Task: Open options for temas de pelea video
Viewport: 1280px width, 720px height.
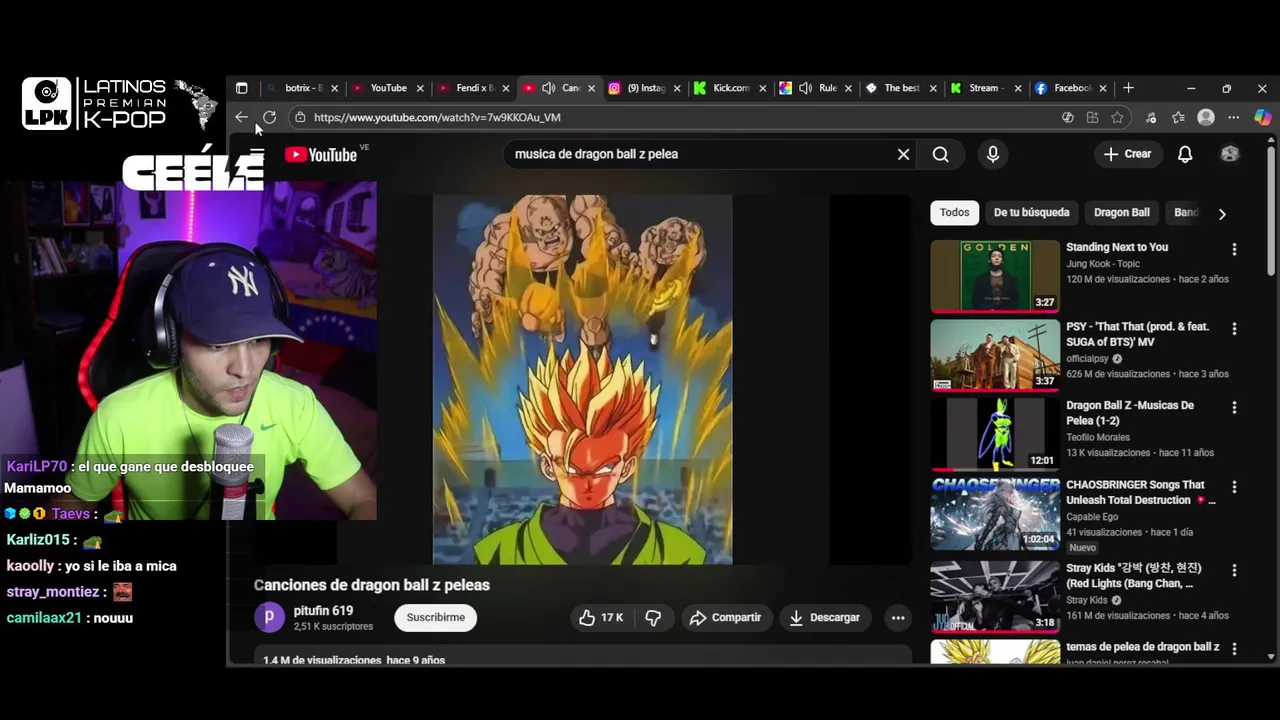Action: point(1234,649)
